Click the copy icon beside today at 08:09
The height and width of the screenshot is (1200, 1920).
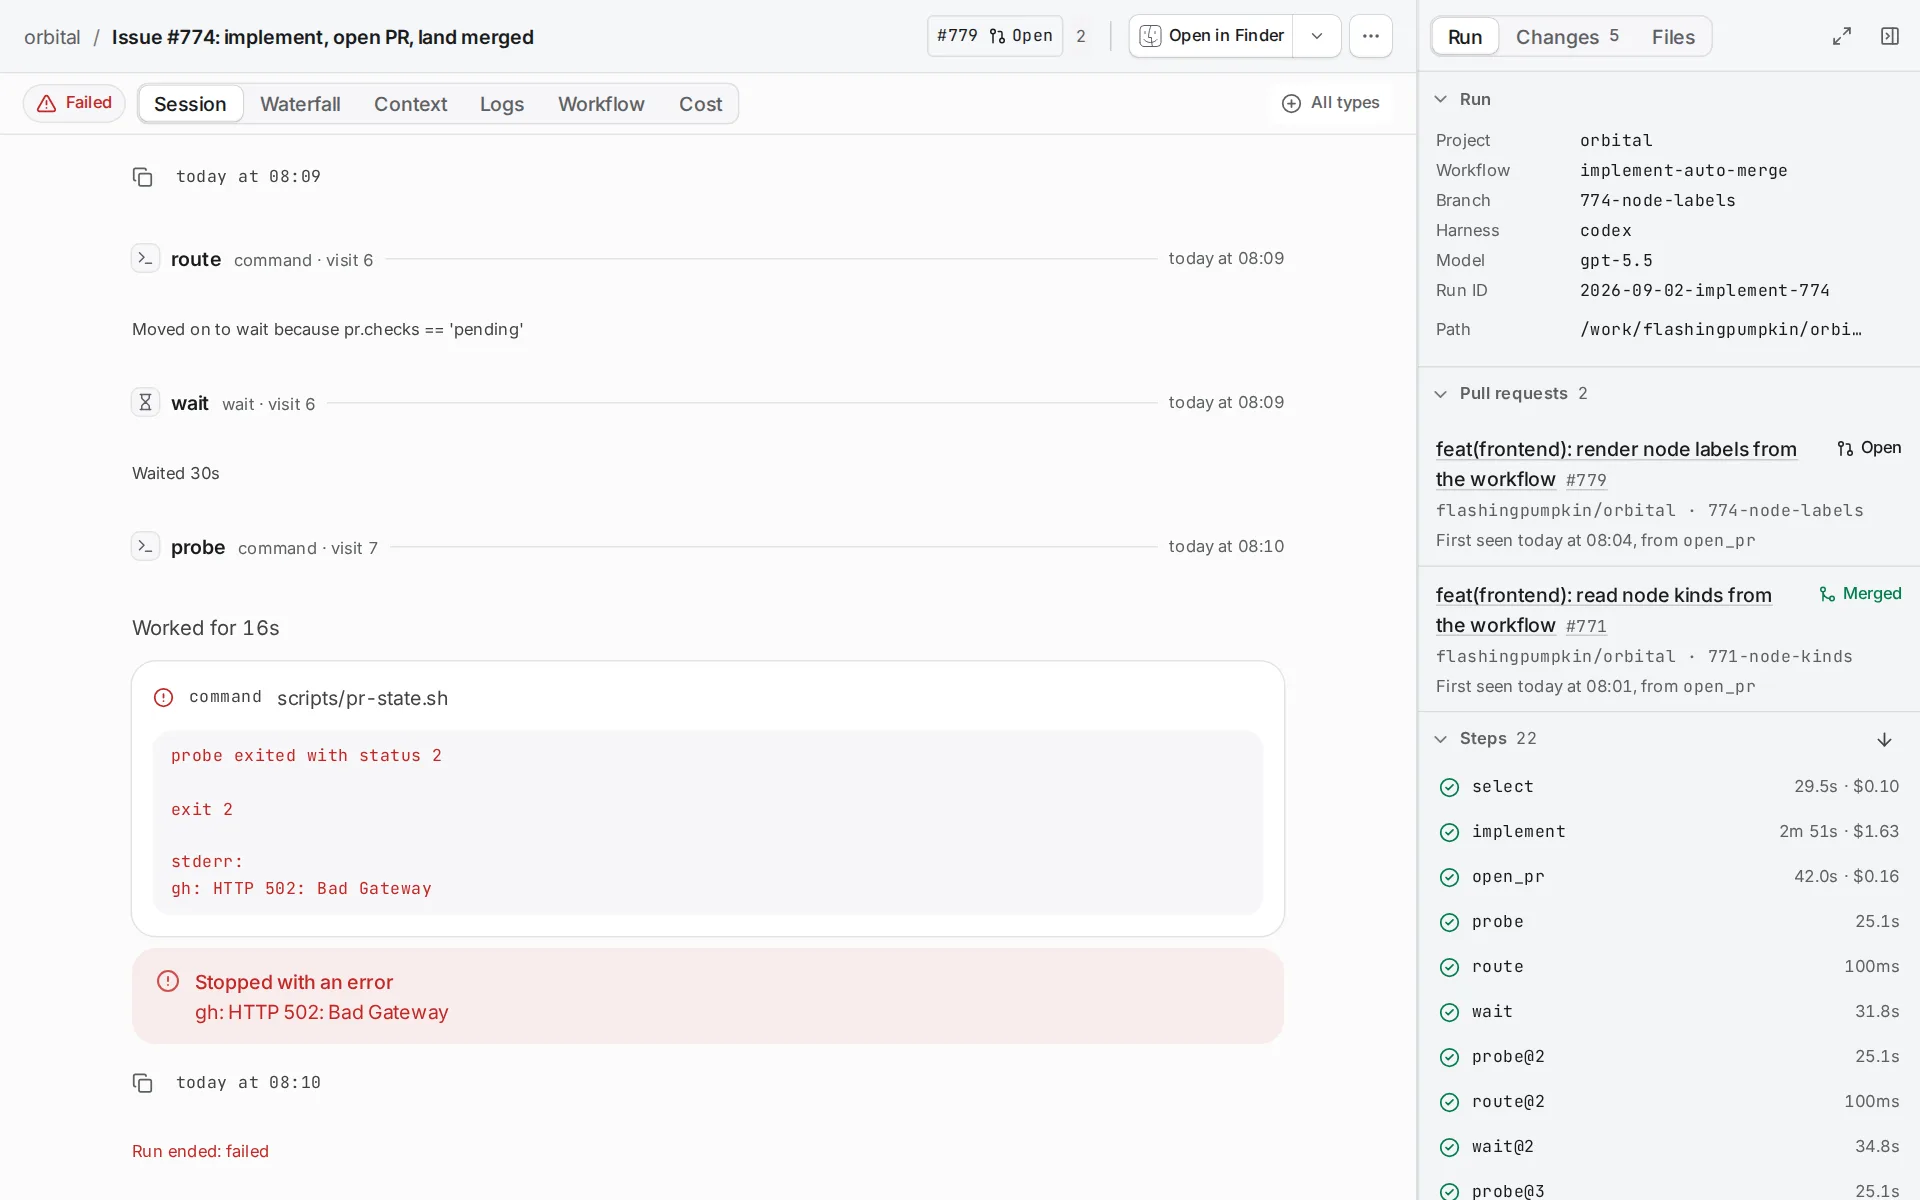[143, 177]
